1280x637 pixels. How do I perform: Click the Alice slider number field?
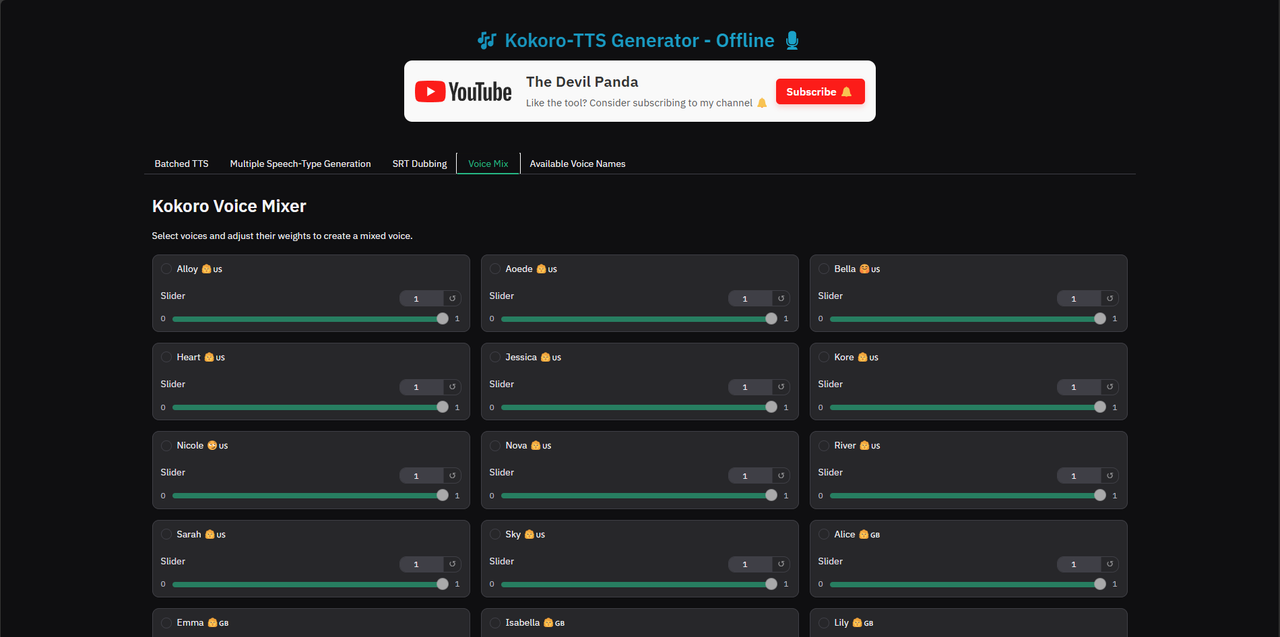pos(1079,564)
